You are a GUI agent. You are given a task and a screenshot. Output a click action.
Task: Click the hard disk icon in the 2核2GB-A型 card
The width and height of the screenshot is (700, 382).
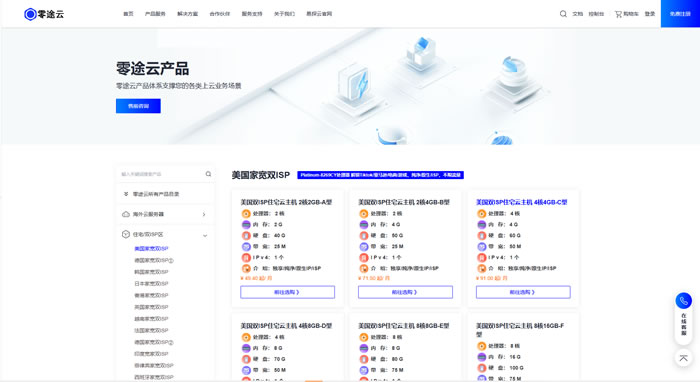click(246, 236)
